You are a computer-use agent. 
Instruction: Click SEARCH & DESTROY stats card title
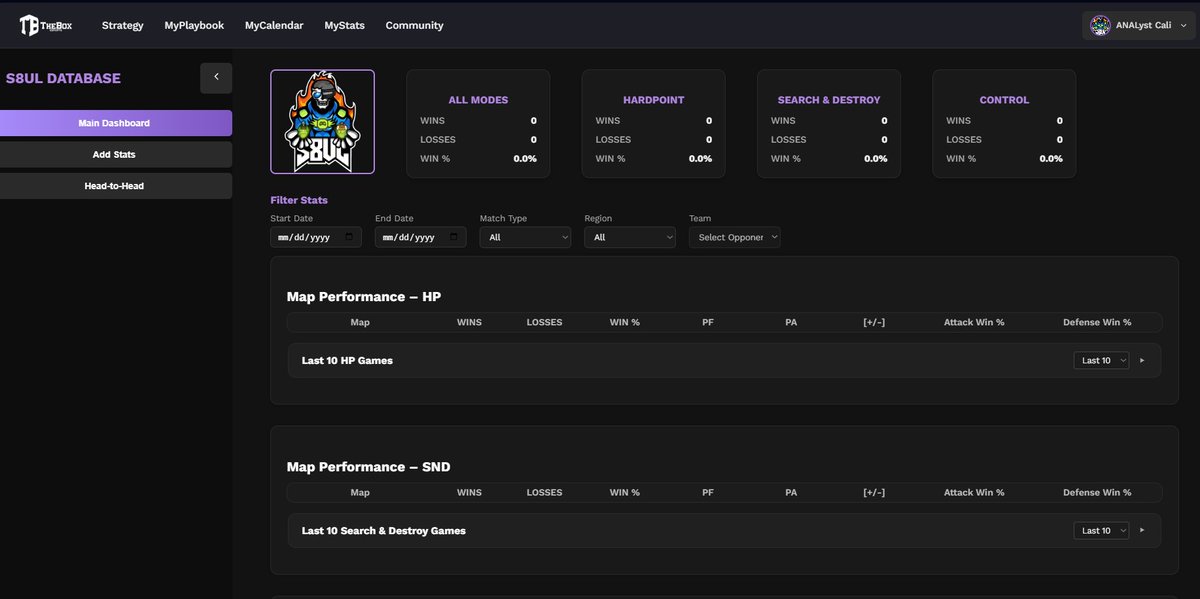(x=829, y=100)
